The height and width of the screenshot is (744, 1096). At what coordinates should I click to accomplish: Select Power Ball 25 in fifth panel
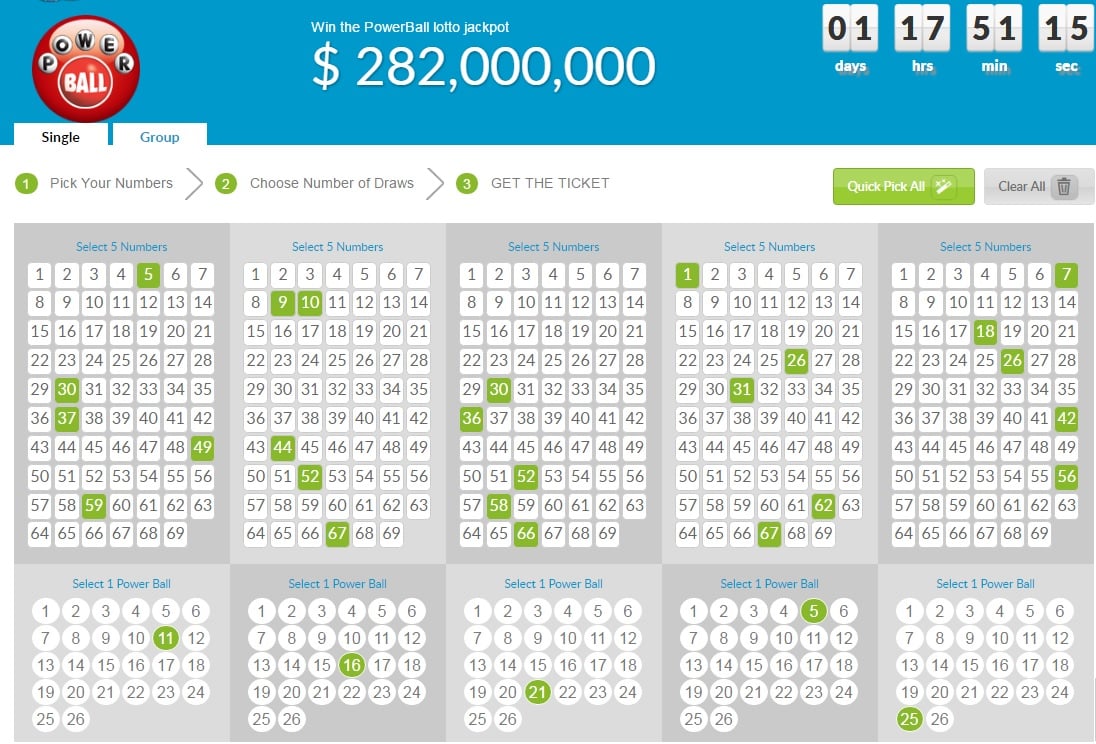pyautogui.click(x=909, y=719)
